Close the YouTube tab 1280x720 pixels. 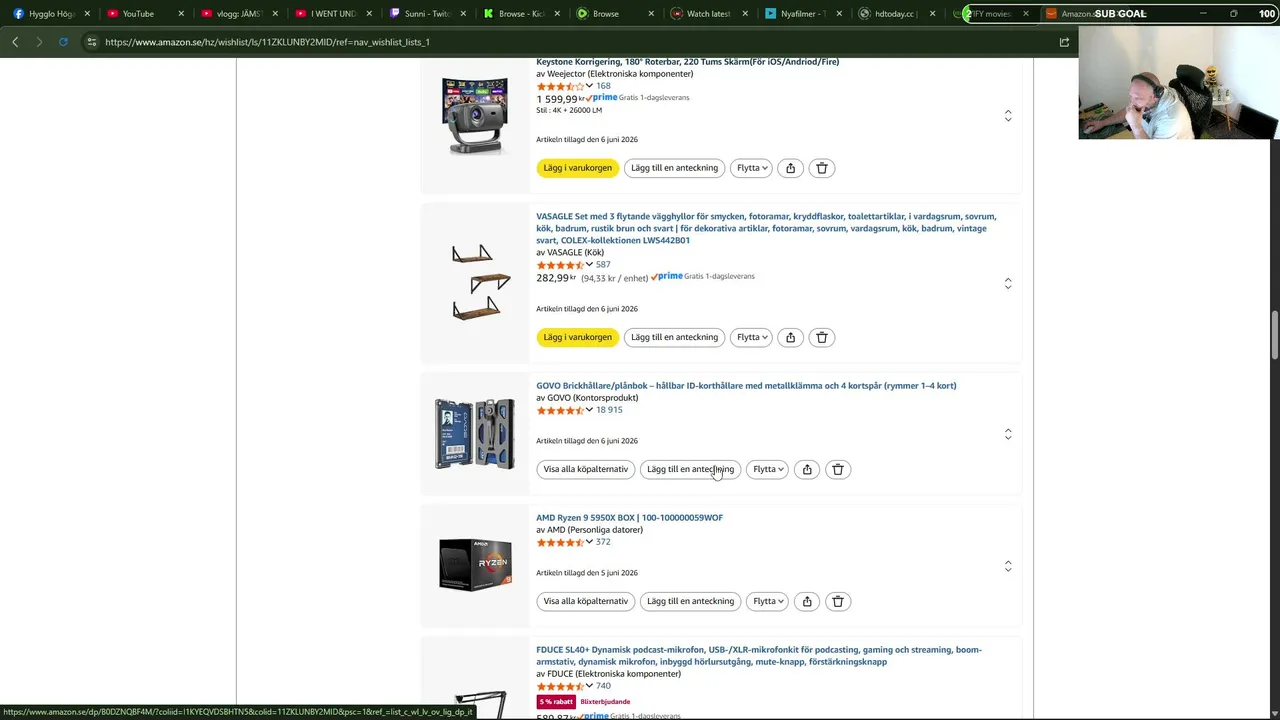[181, 14]
